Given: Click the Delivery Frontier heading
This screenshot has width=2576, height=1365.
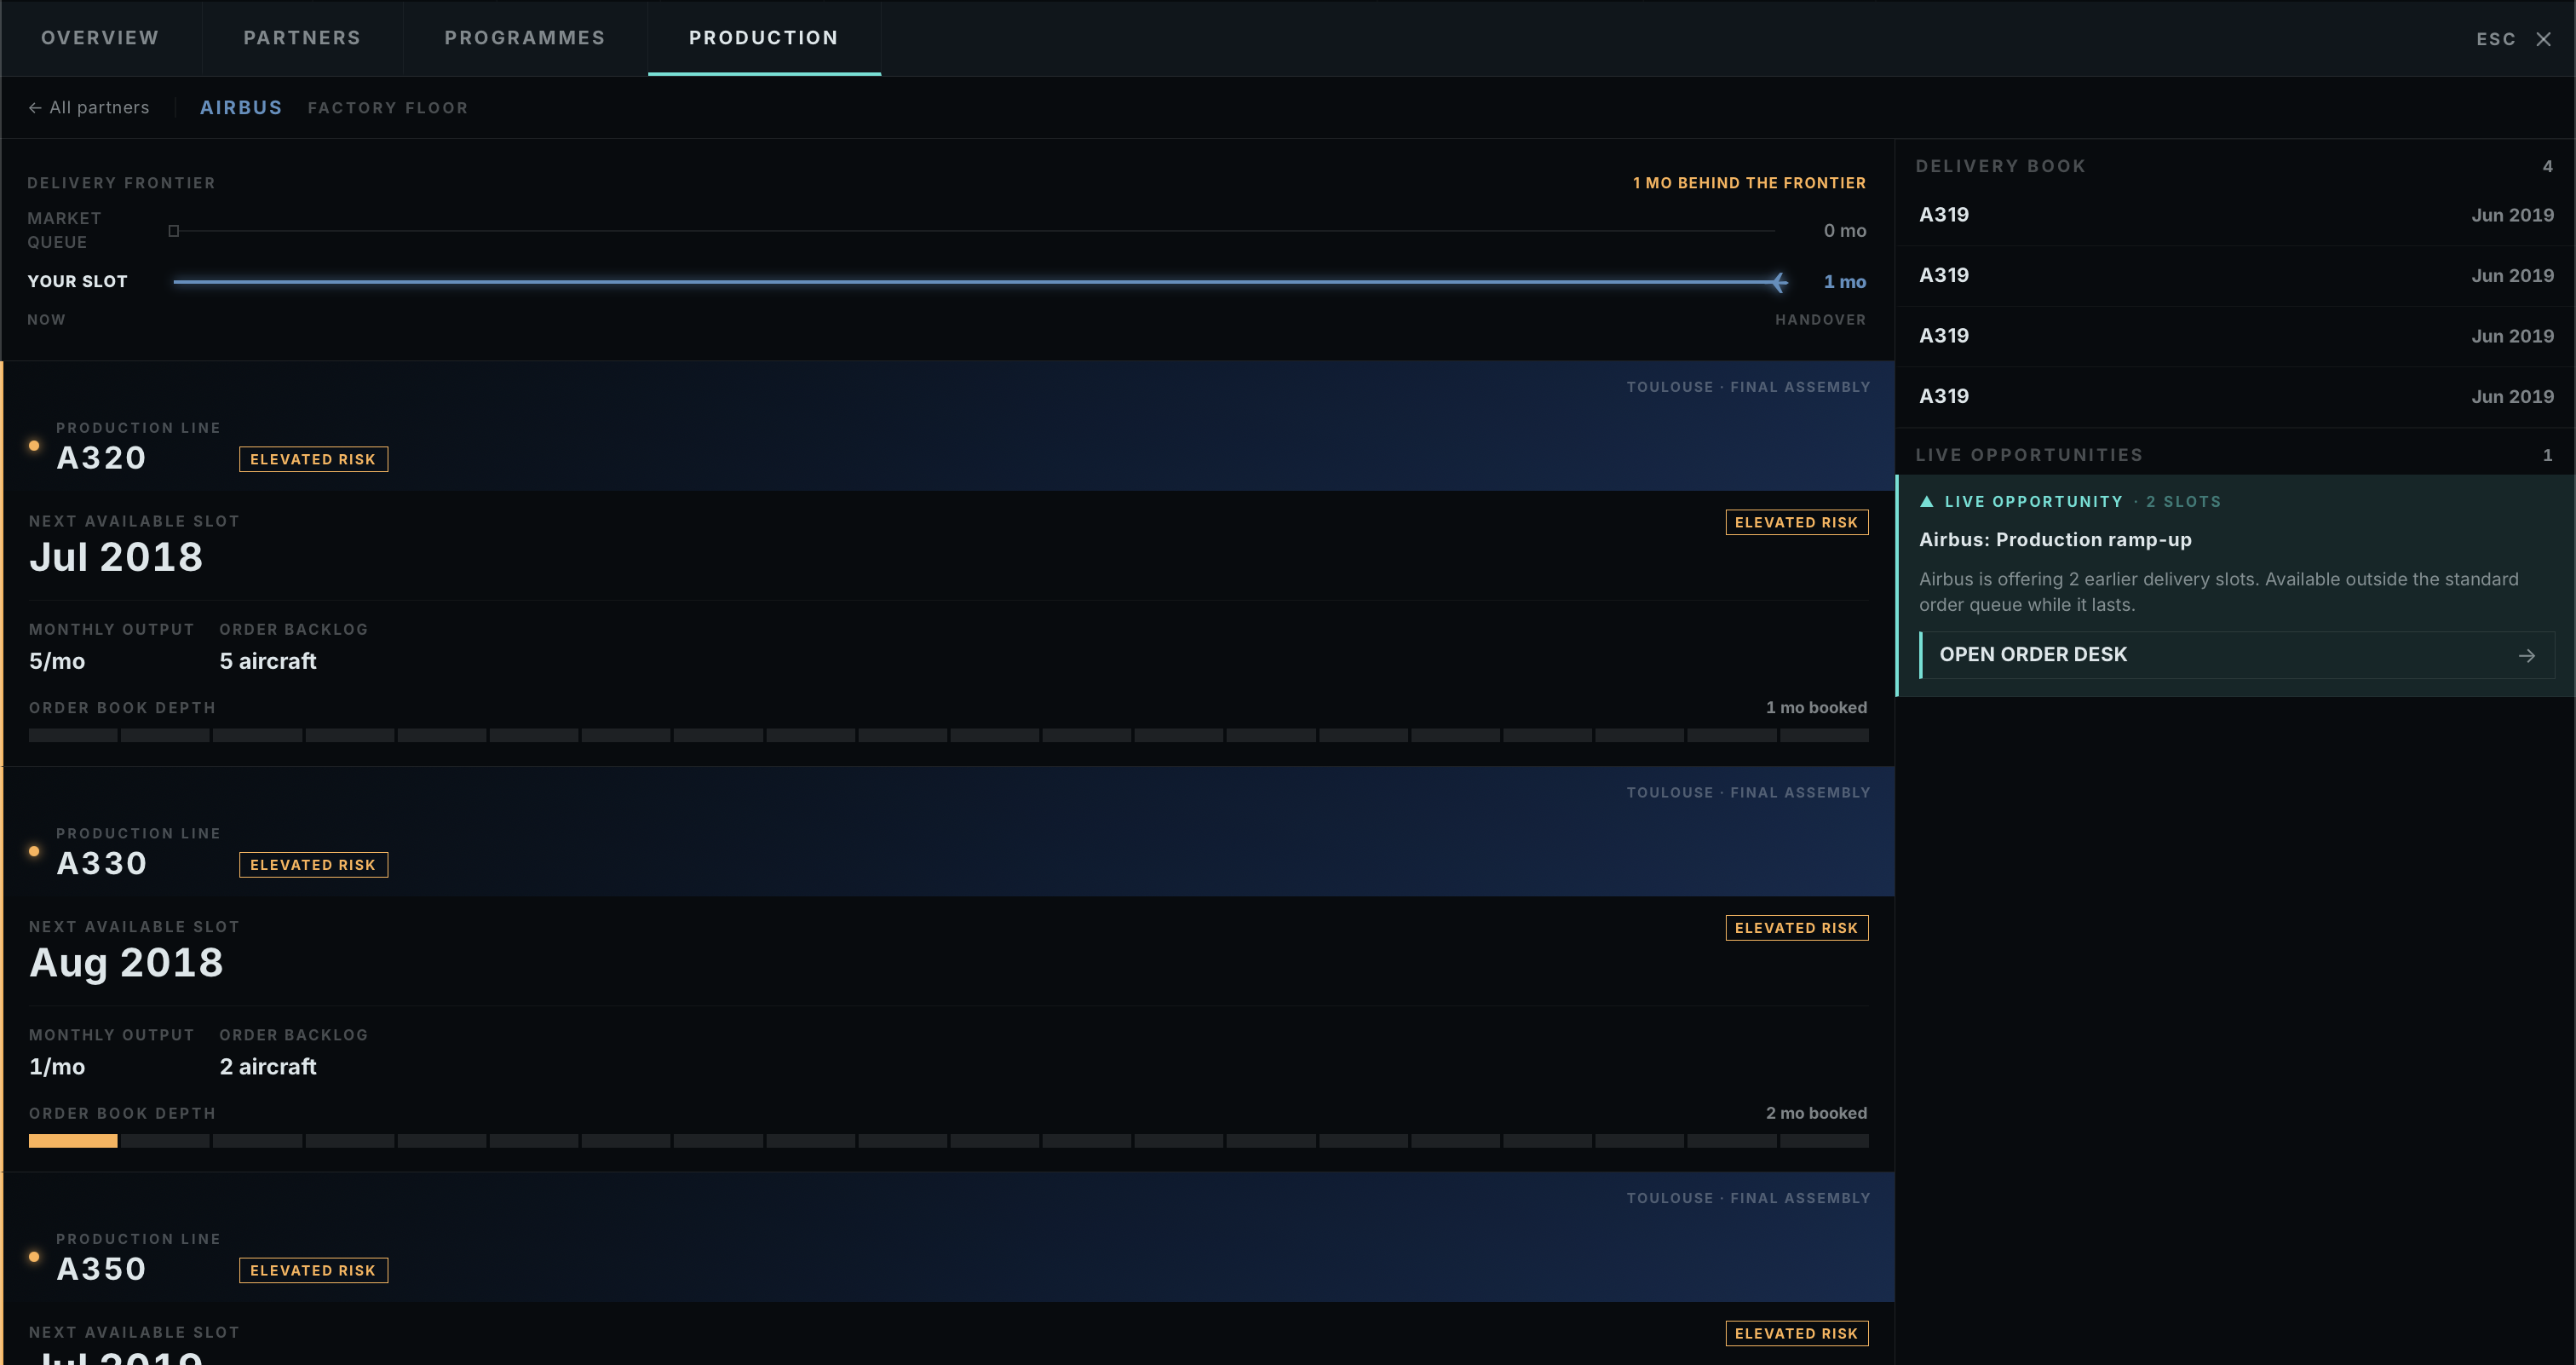Looking at the screenshot, I should tap(121, 183).
